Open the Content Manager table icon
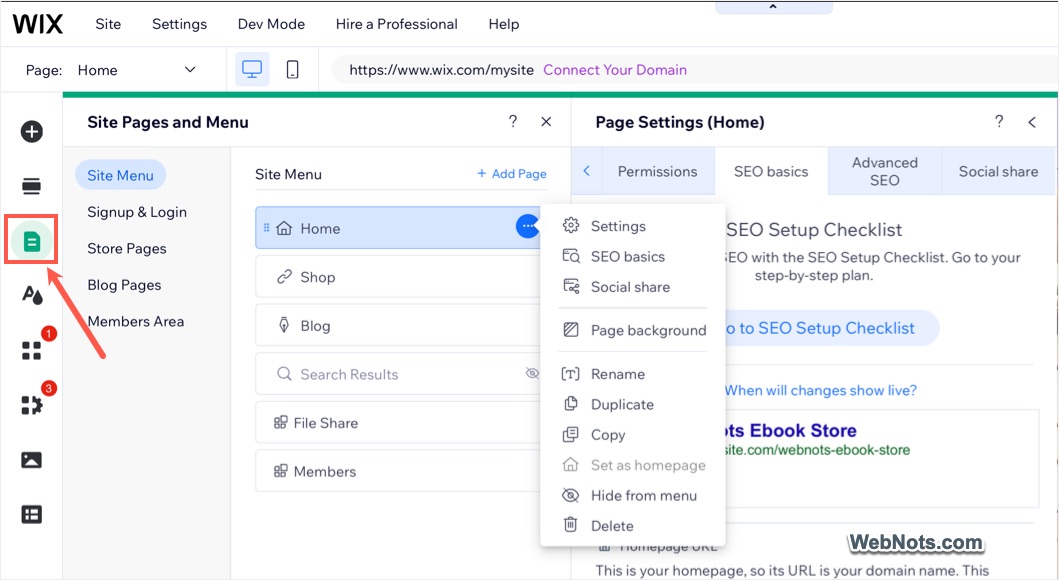 click(32, 515)
